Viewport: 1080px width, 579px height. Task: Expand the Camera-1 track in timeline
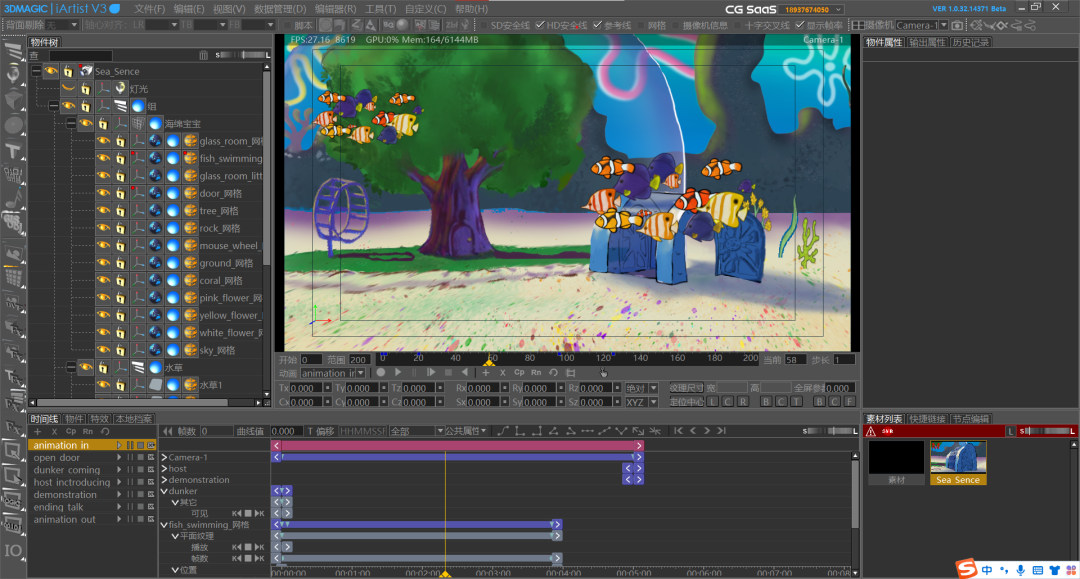[x=164, y=457]
